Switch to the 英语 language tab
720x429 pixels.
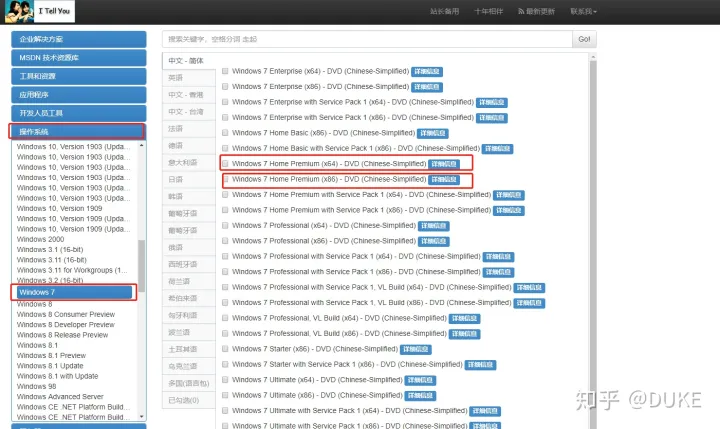[x=189, y=78]
